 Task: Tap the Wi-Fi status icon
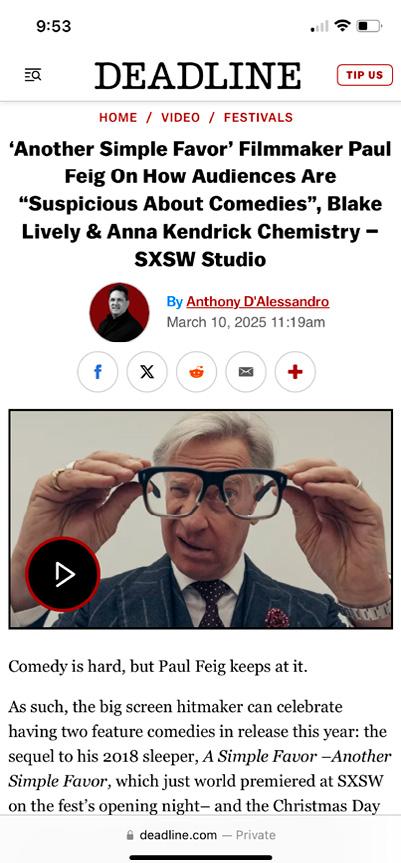[x=343, y=25]
